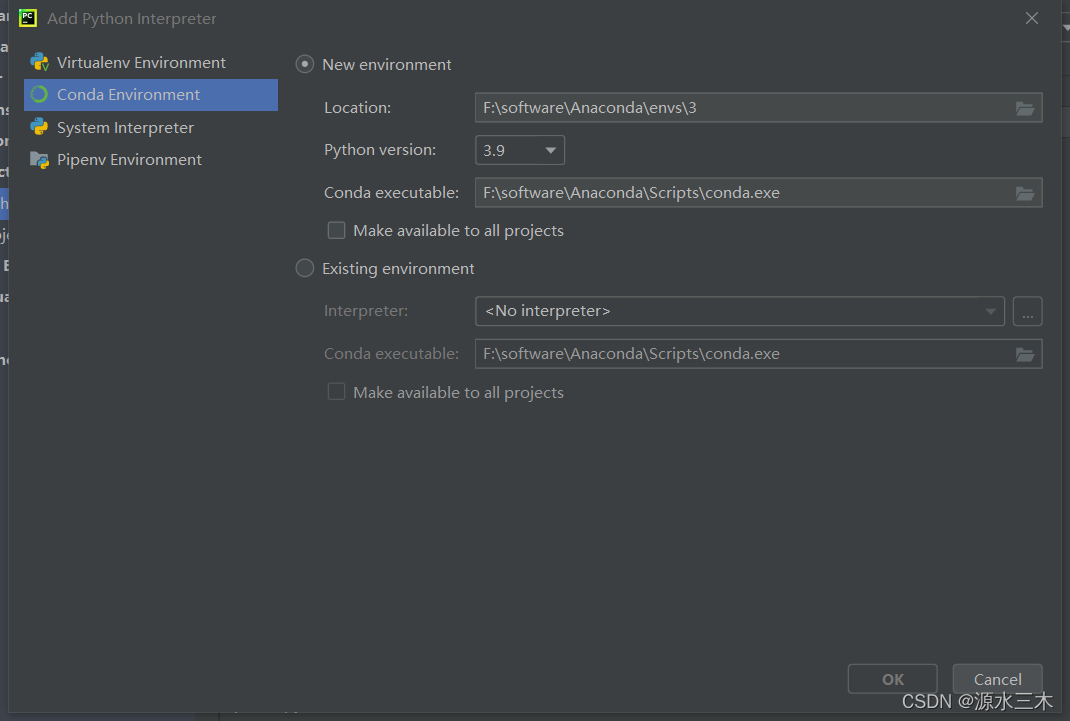This screenshot has width=1070, height=721.
Task: Click the Python version: label
Action: (x=380, y=150)
